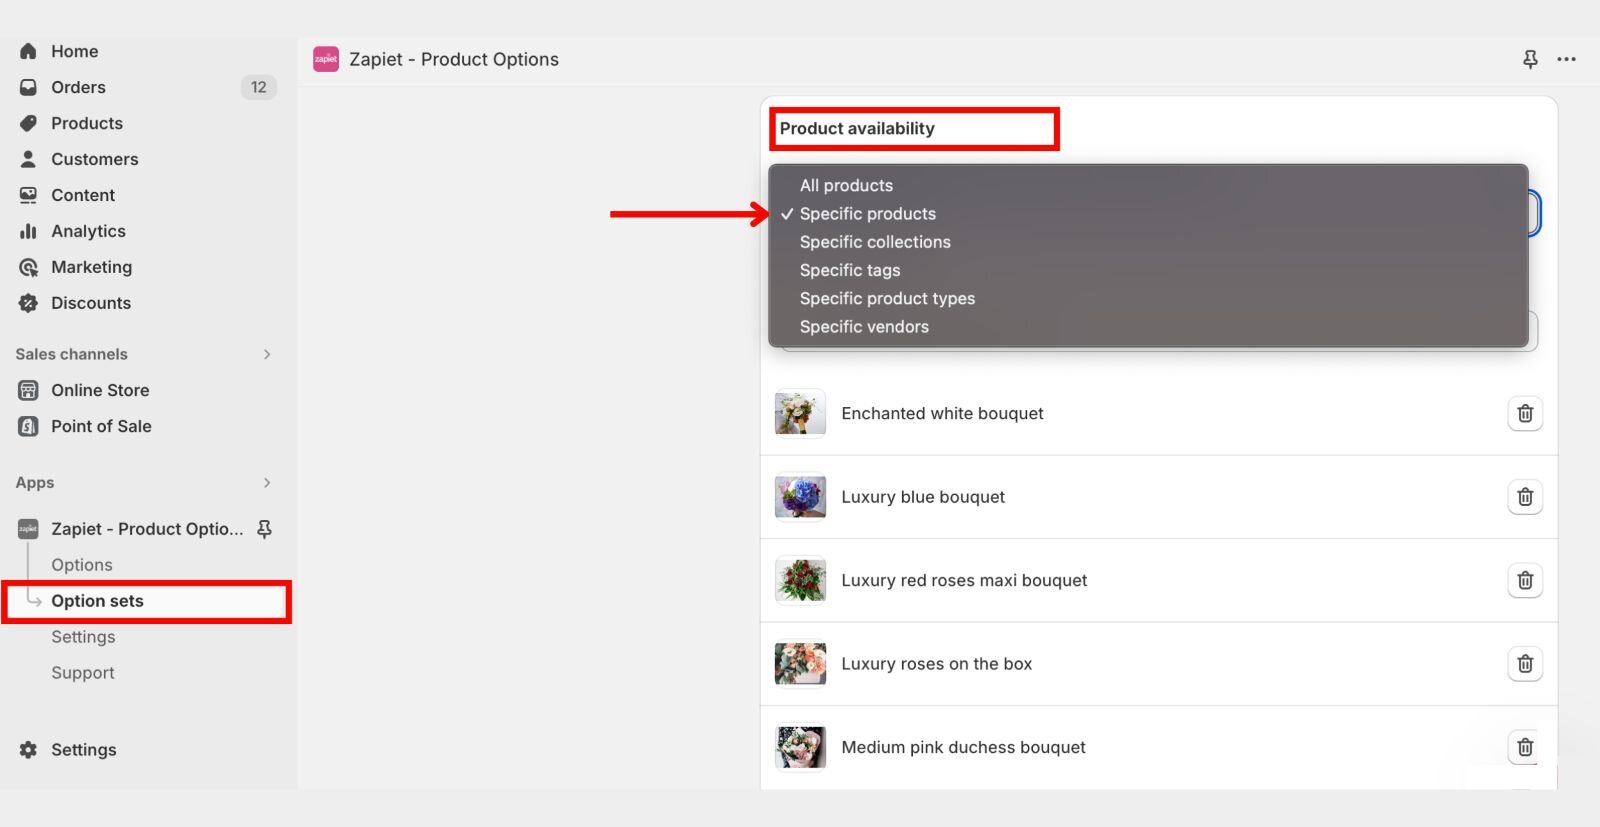
Task: Expand the Sales channels section
Action: (x=266, y=354)
